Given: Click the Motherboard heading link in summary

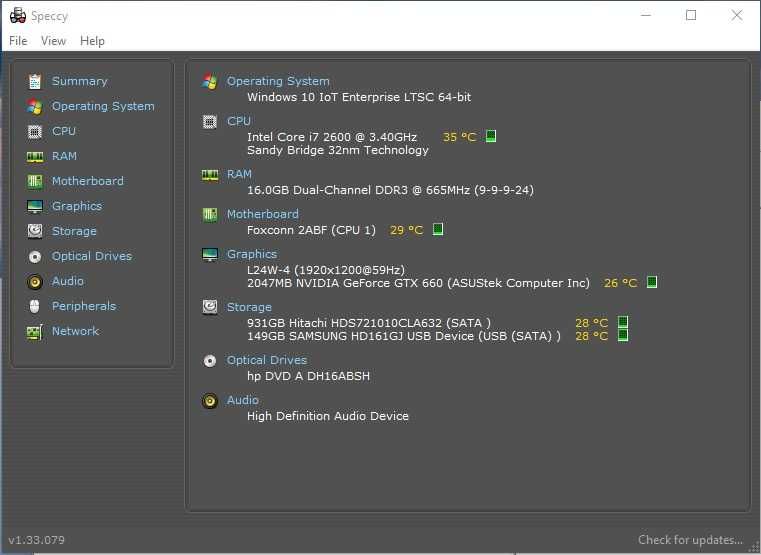Looking at the screenshot, I should tap(263, 214).
